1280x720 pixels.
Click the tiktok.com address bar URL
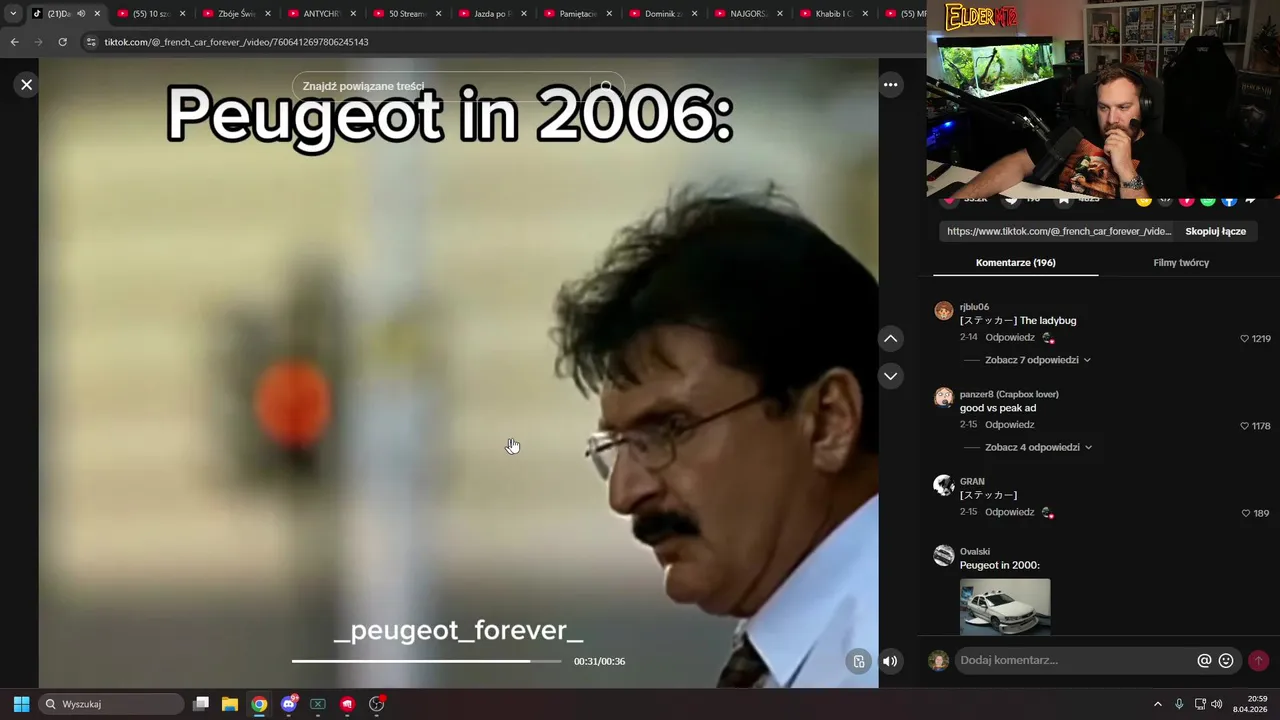pos(237,42)
